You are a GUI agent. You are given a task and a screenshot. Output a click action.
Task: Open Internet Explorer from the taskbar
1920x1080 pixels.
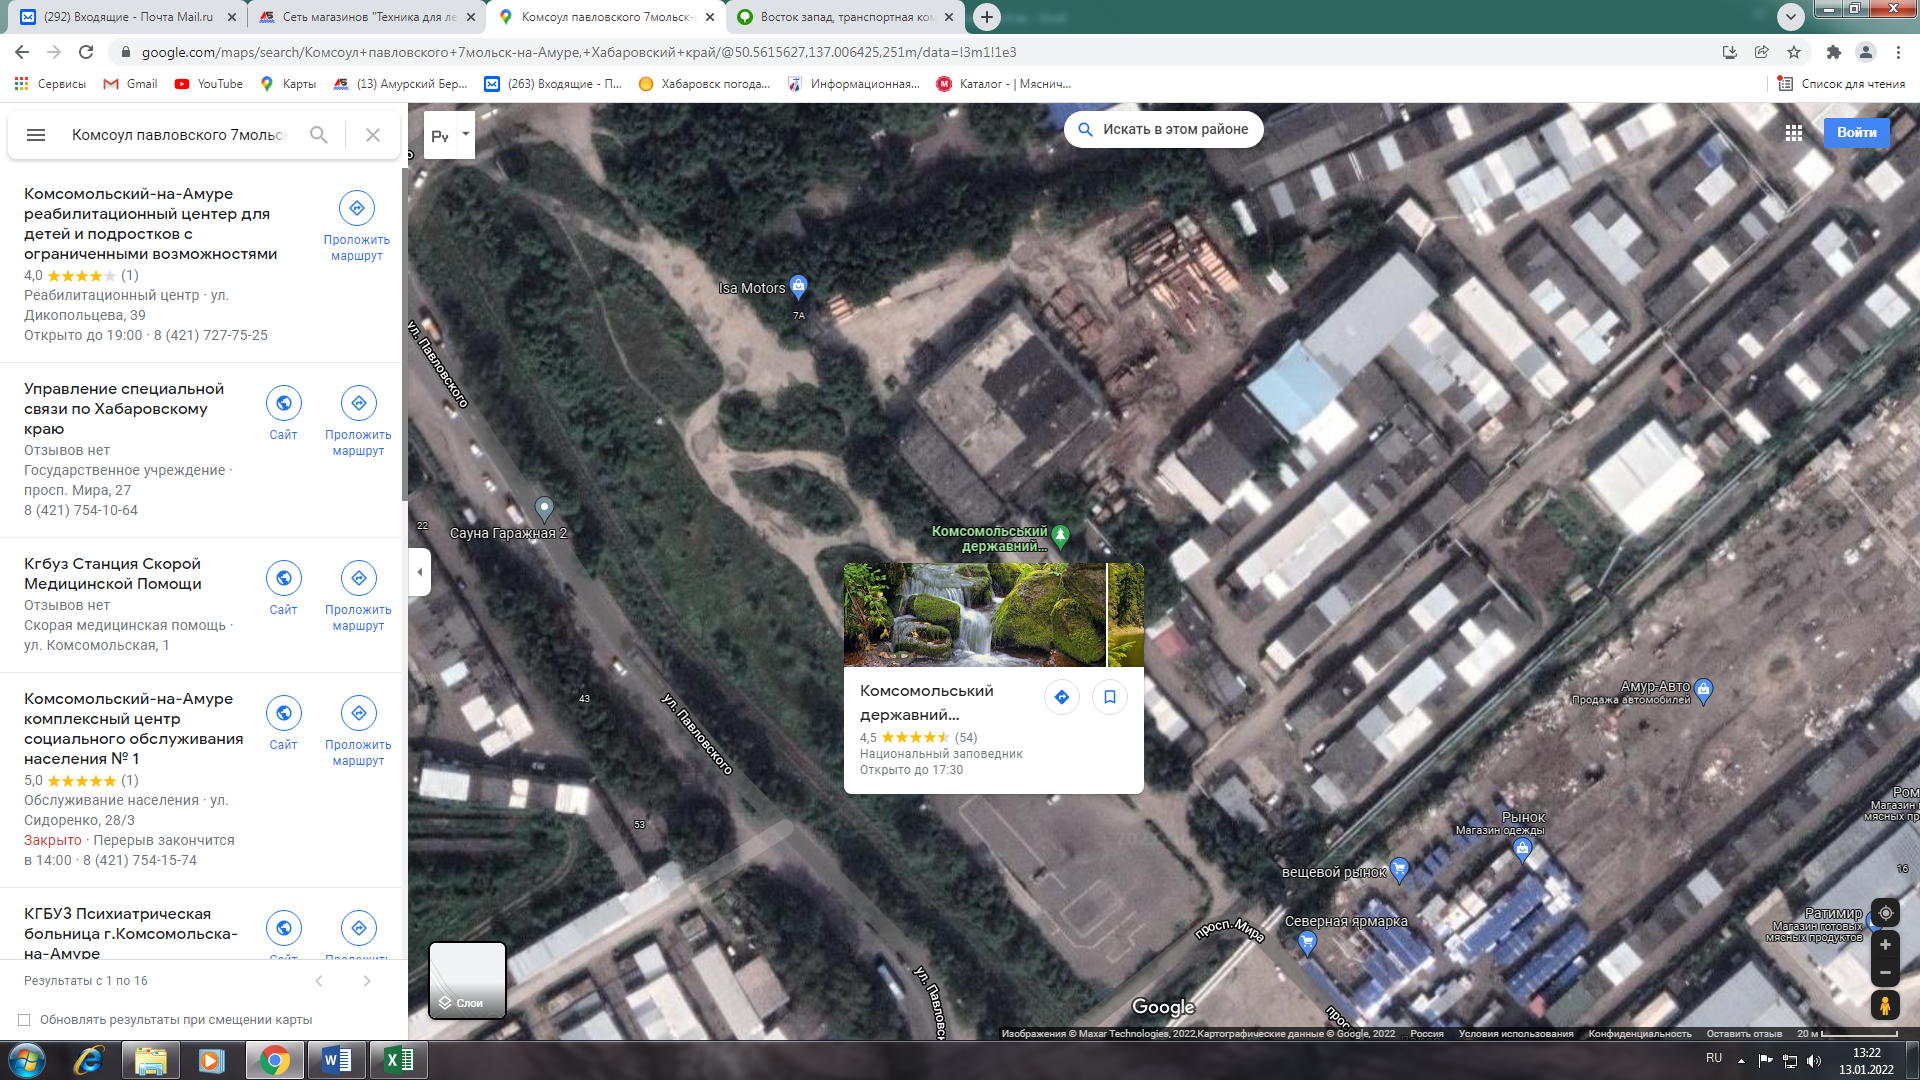click(x=89, y=1060)
